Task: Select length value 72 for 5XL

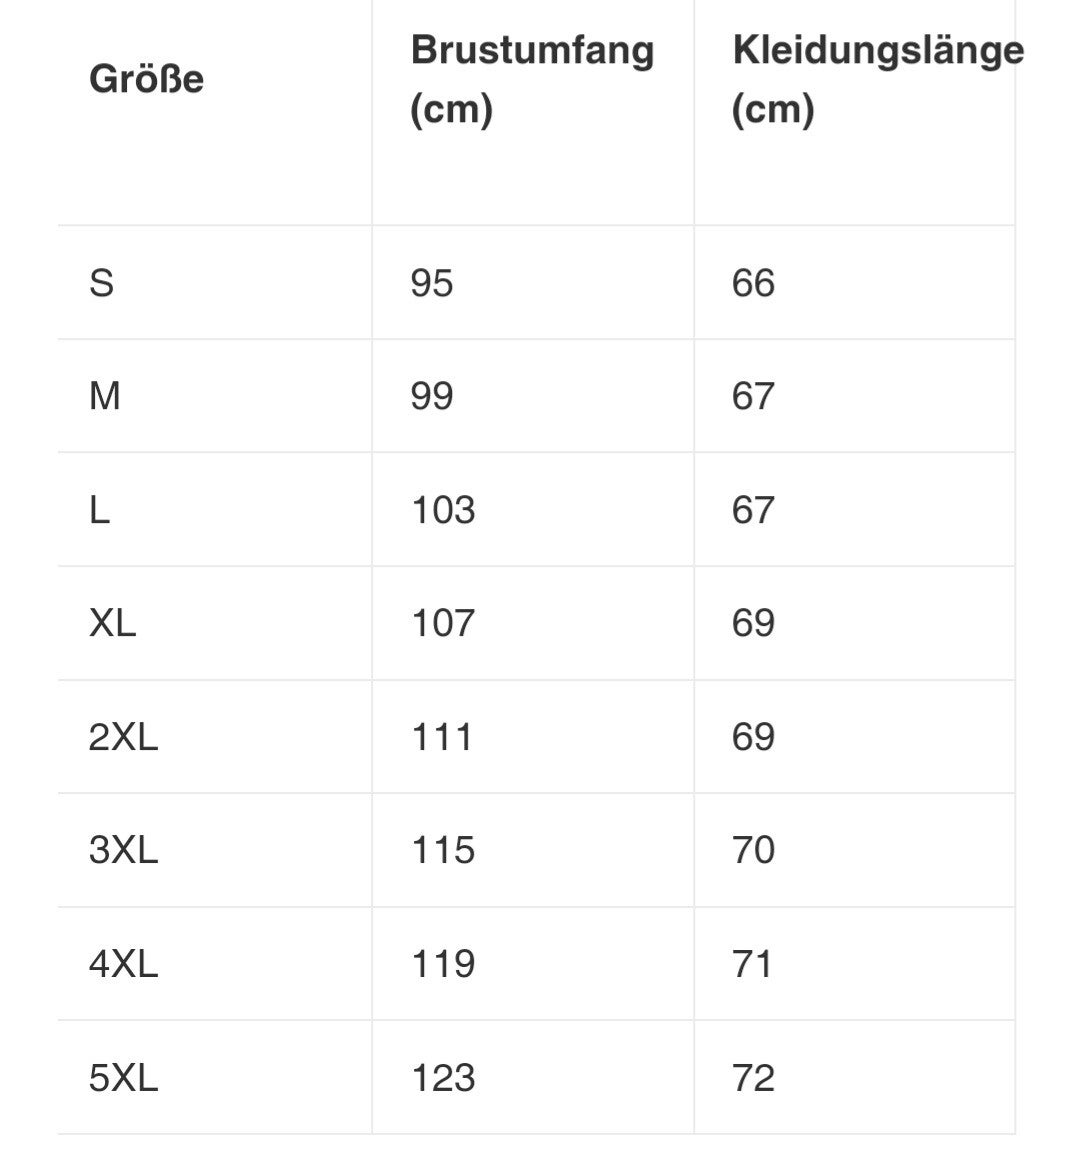Action: click(753, 1078)
